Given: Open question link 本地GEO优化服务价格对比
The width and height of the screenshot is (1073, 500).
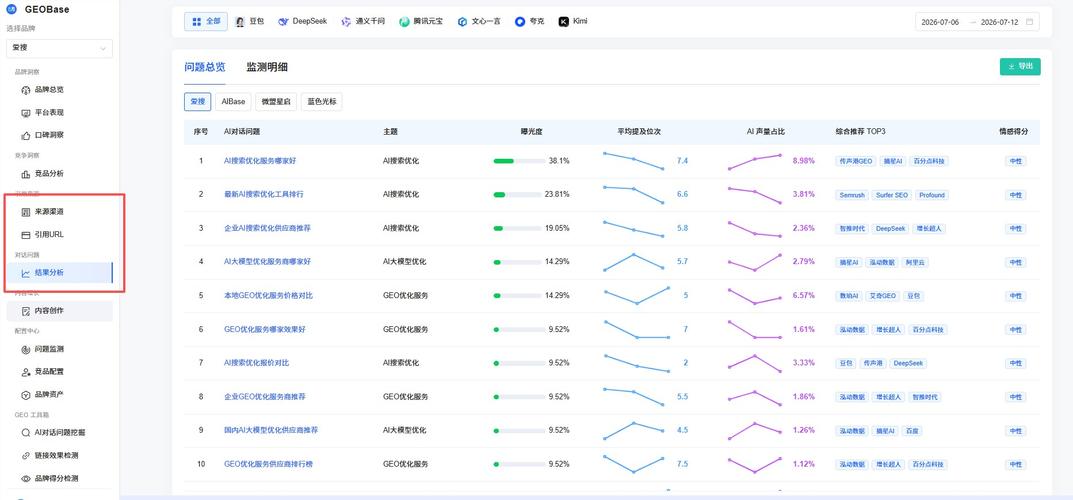Looking at the screenshot, I should 268,295.
